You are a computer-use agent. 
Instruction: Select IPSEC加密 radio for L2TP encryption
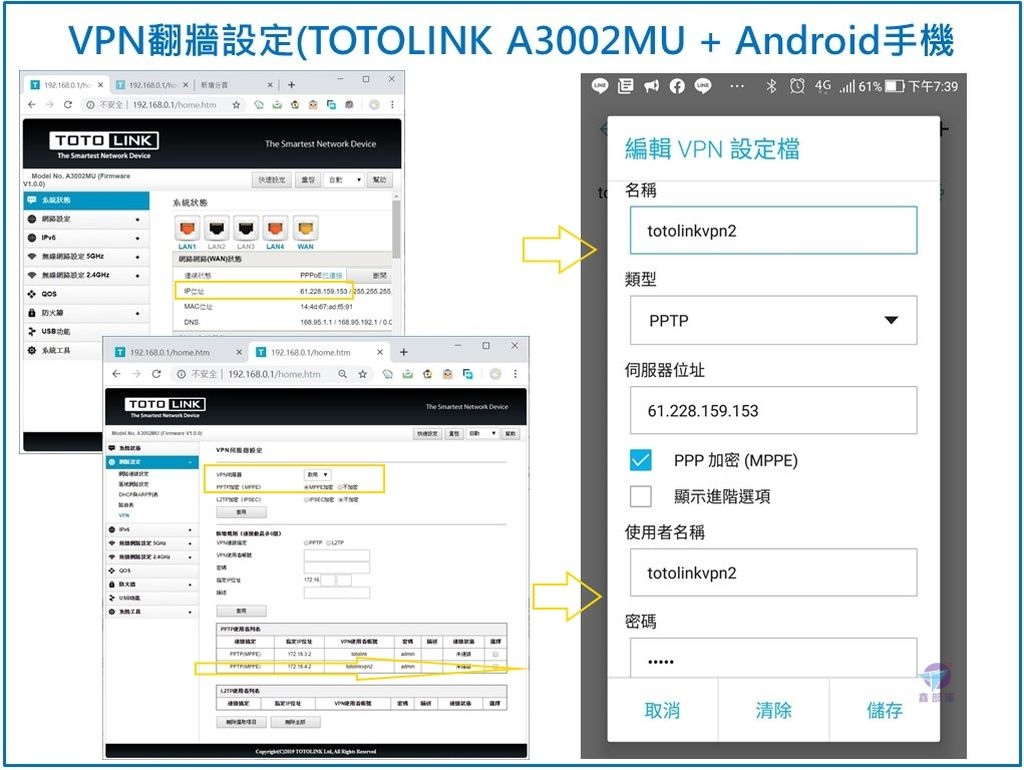tap(306, 500)
